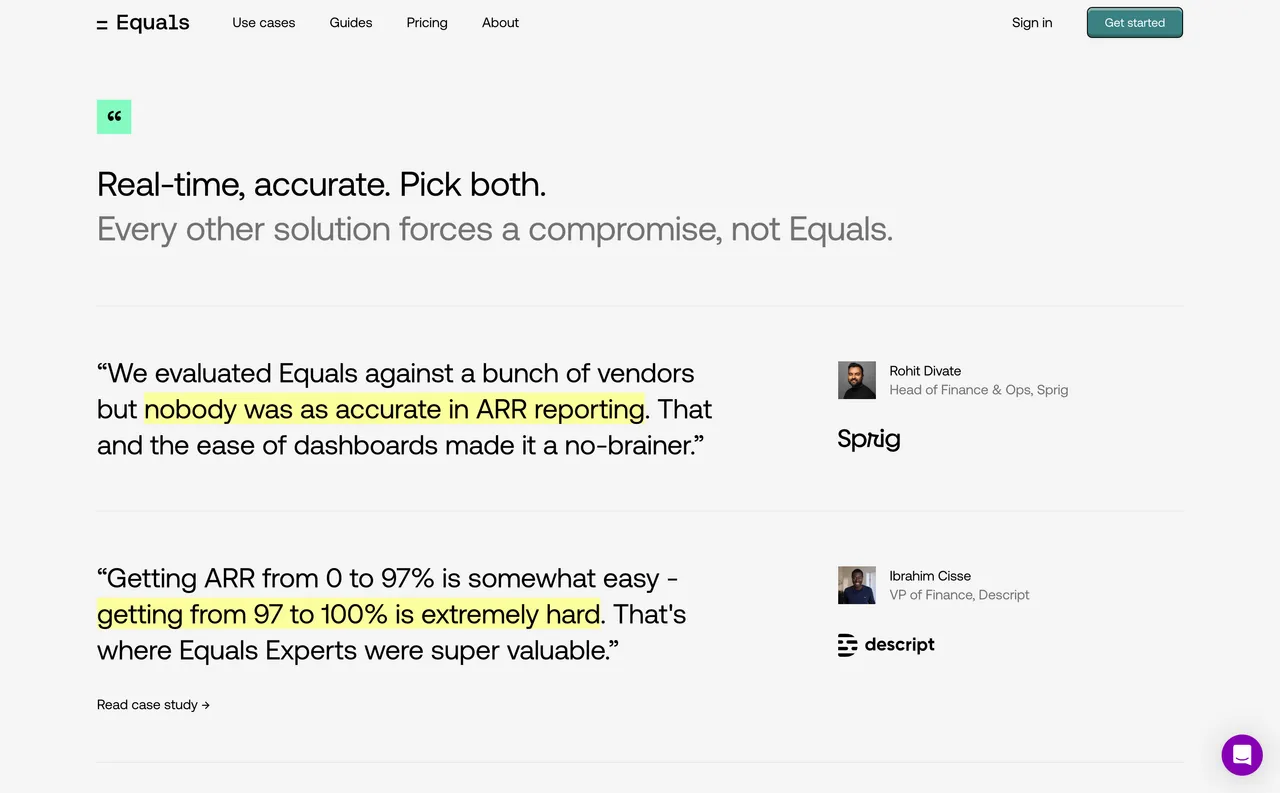Image resolution: width=1280 pixels, height=793 pixels.
Task: Open the Read case study link
Action: point(153,705)
